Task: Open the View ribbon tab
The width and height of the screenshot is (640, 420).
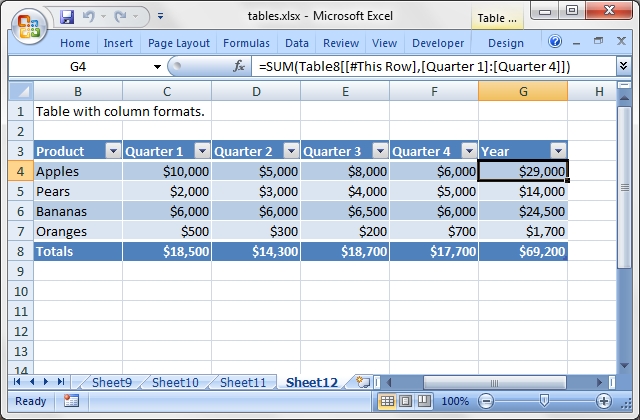Action: [384, 43]
